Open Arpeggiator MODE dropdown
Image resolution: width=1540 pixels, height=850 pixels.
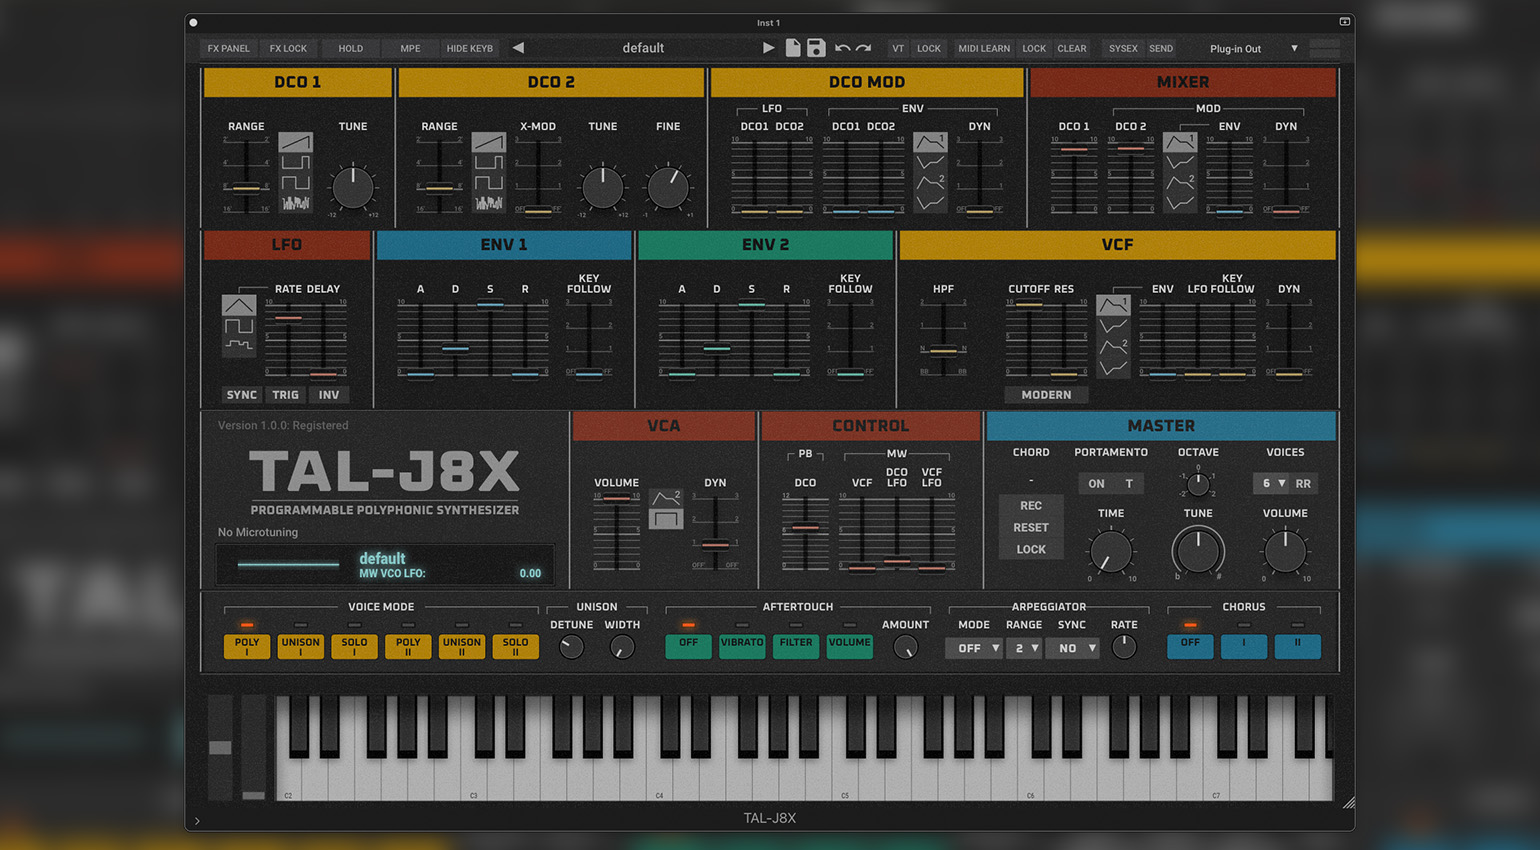click(973, 648)
